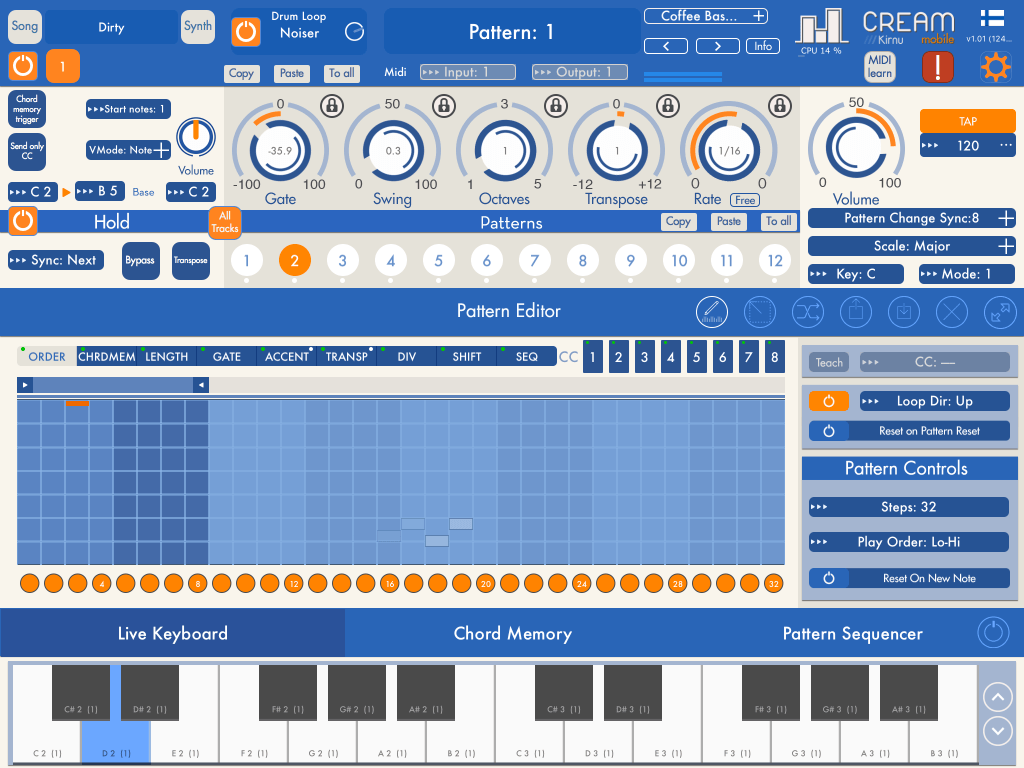Click the TAP tempo button
This screenshot has width=1024, height=768.
click(967, 121)
